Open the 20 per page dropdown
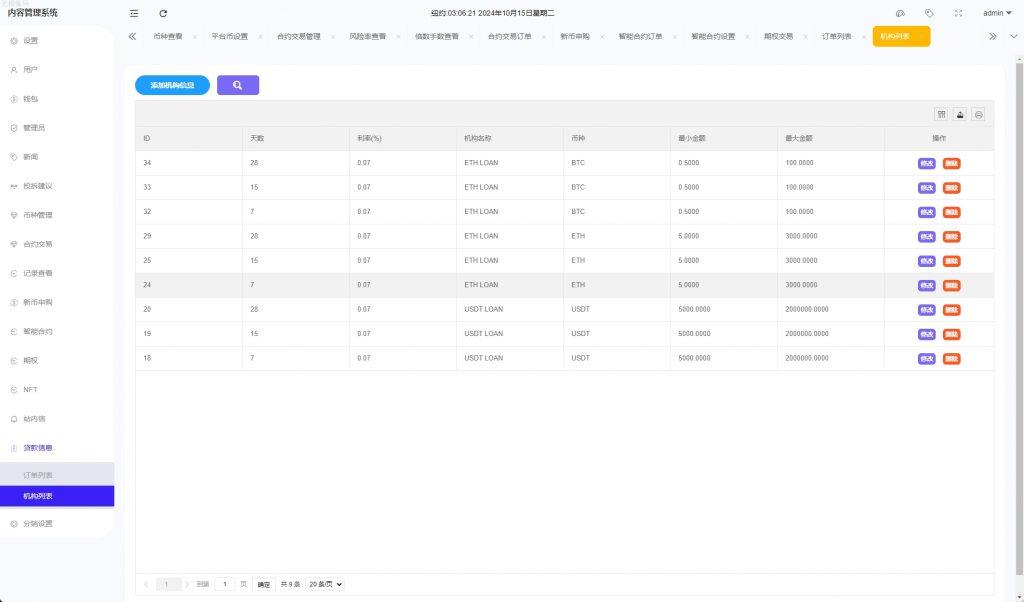 325,584
